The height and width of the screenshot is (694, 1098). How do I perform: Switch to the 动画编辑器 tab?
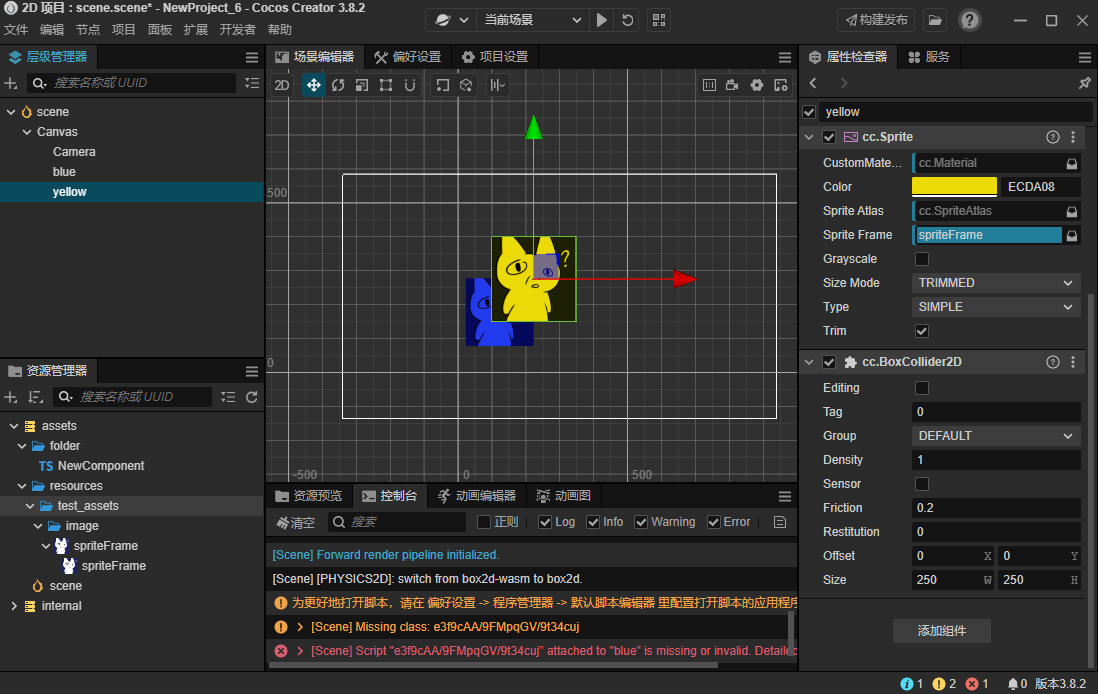pyautogui.click(x=476, y=496)
